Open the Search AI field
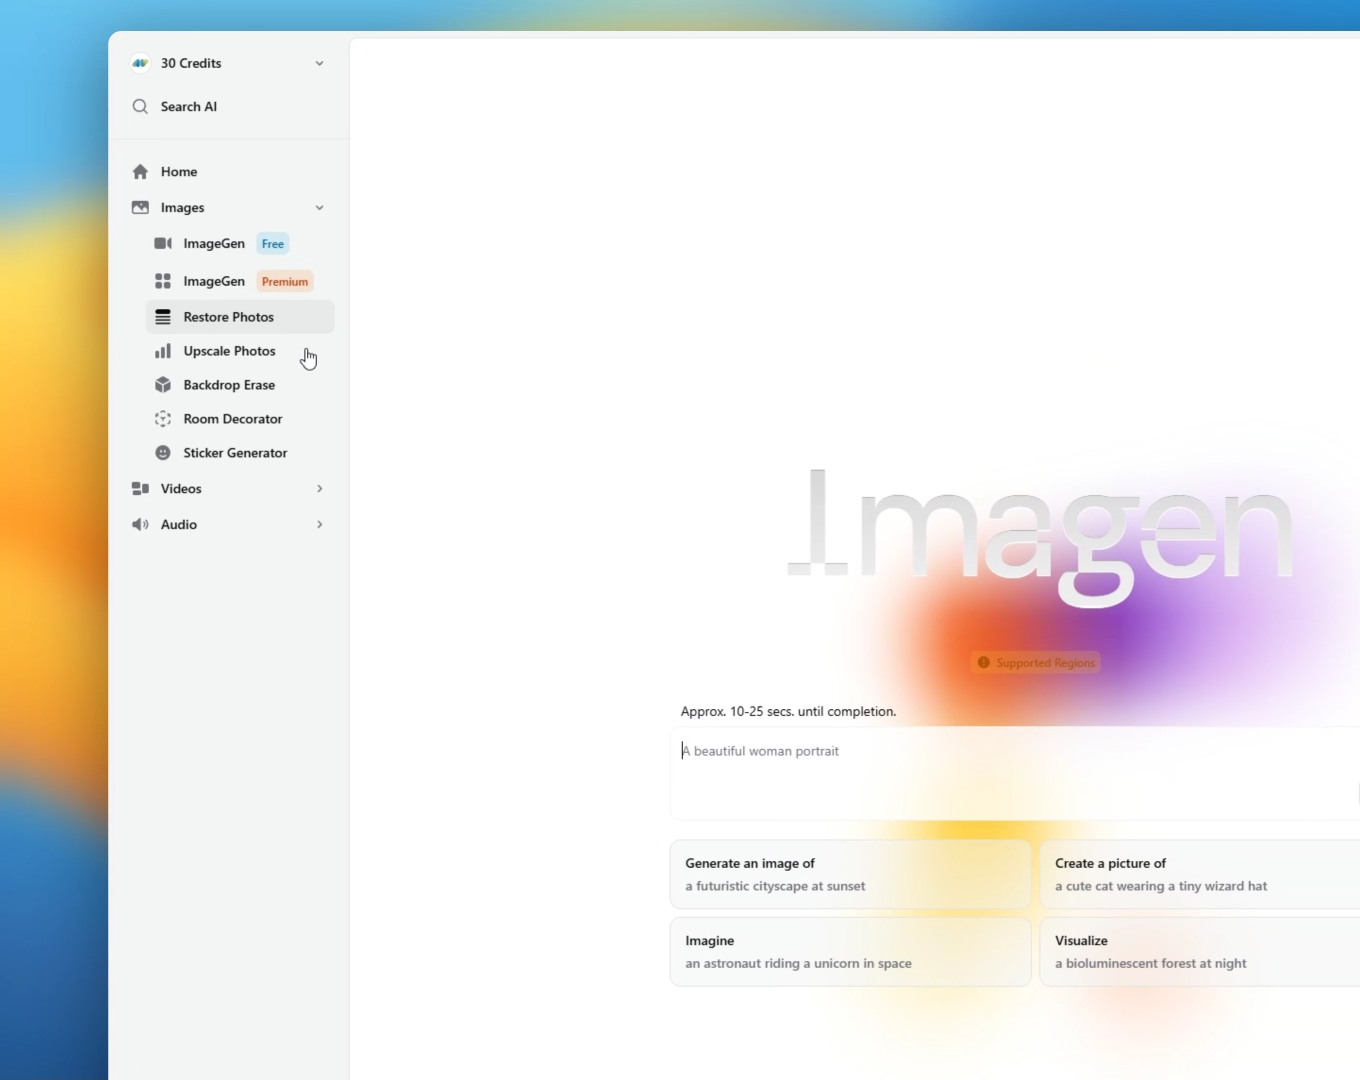1360x1080 pixels. pos(229,106)
